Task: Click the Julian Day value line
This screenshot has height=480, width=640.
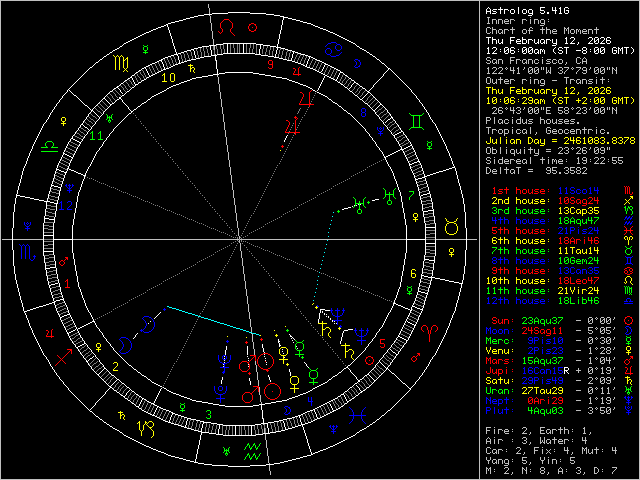Action: click(x=560, y=140)
